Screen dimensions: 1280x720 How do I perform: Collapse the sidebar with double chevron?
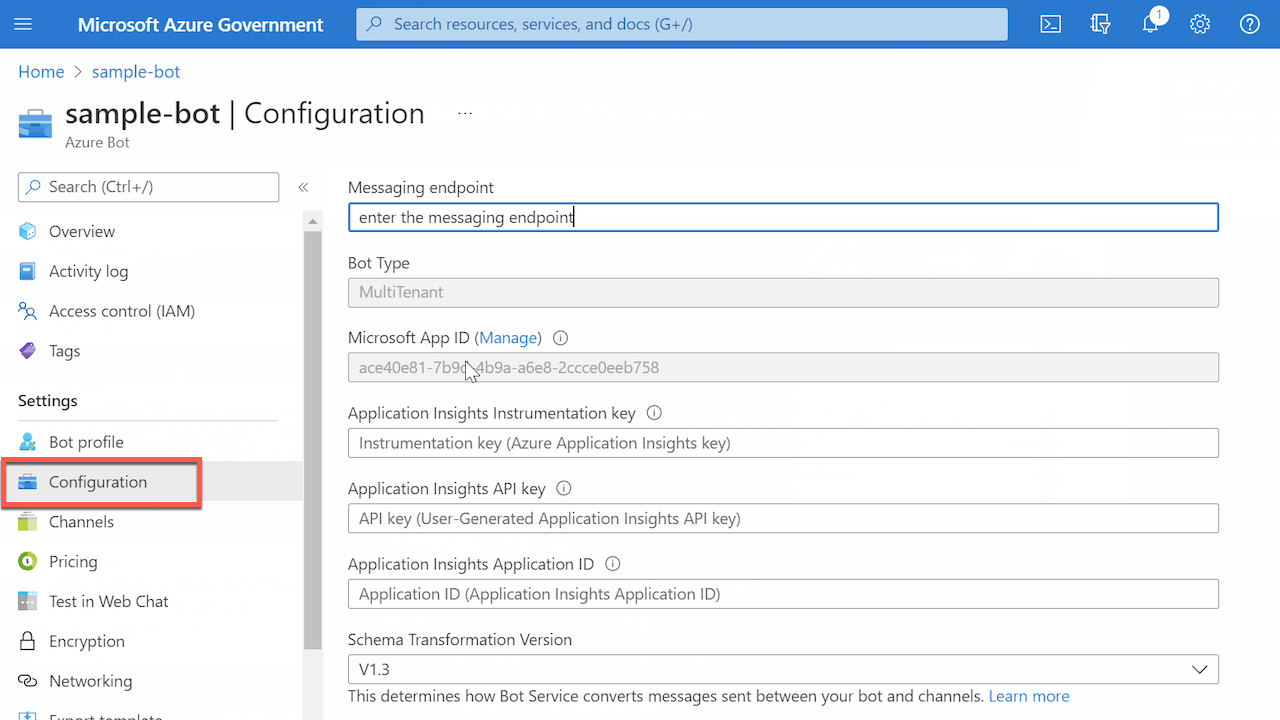(x=303, y=187)
